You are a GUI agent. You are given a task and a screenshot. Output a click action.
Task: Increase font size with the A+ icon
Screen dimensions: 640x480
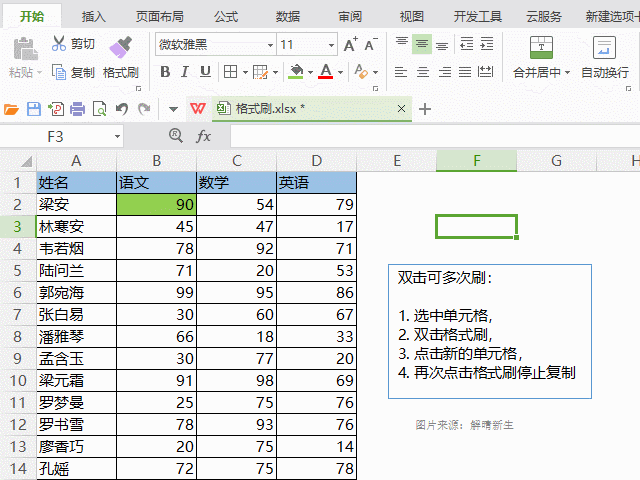(x=350, y=44)
